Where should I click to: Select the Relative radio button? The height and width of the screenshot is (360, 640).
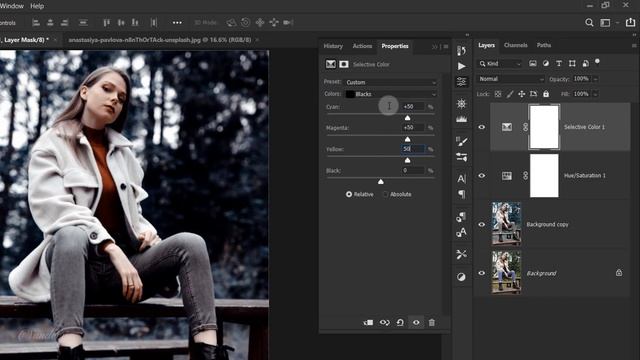pyautogui.click(x=349, y=194)
